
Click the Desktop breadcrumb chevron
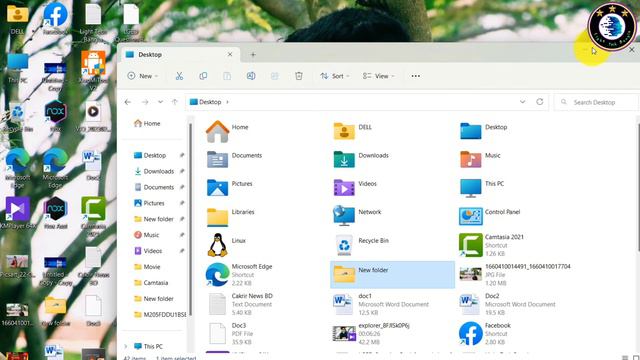tap(227, 102)
